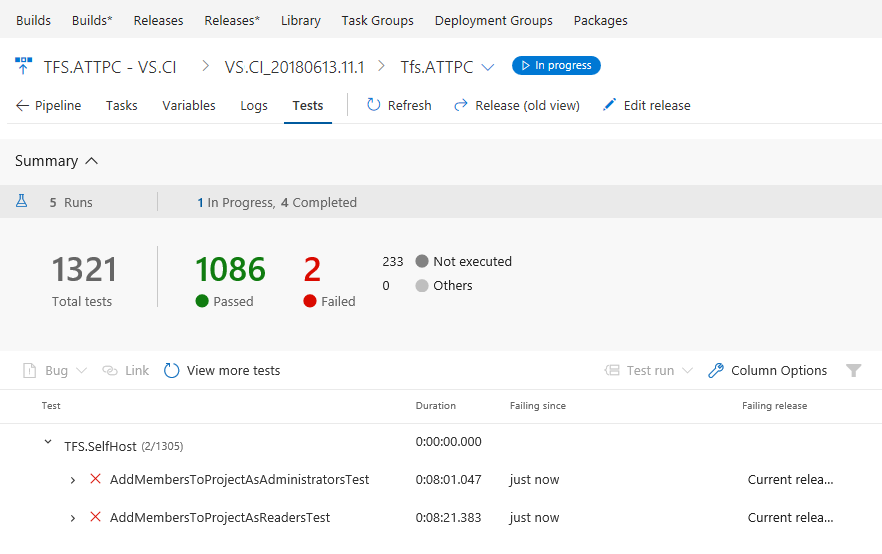Click the 0 Others entry

[428, 286]
